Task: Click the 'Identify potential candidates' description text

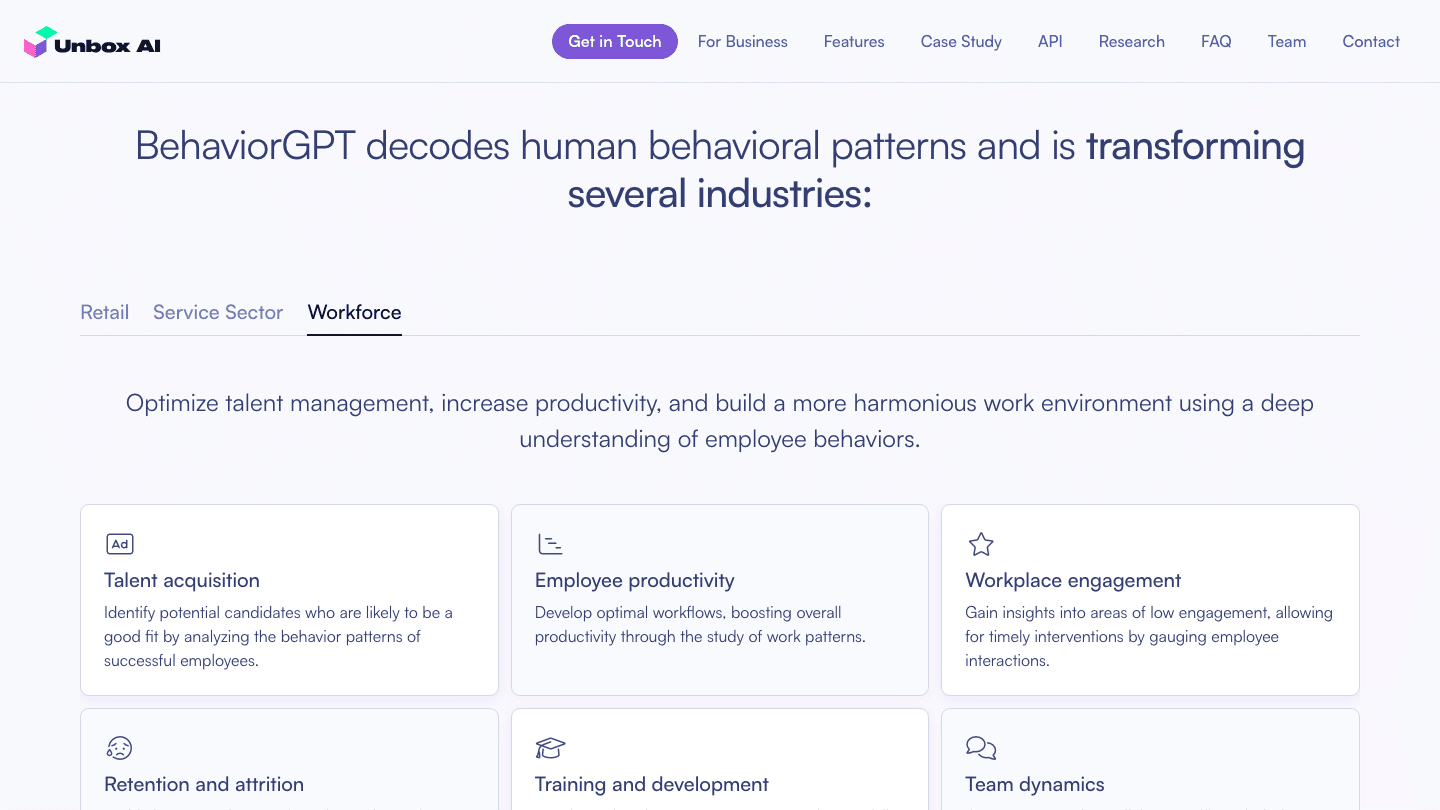Action: (x=279, y=636)
